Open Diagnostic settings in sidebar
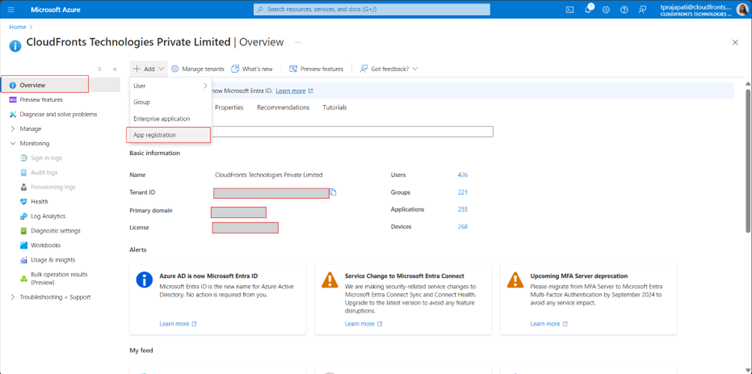This screenshot has width=752, height=374. pyautogui.click(x=56, y=231)
